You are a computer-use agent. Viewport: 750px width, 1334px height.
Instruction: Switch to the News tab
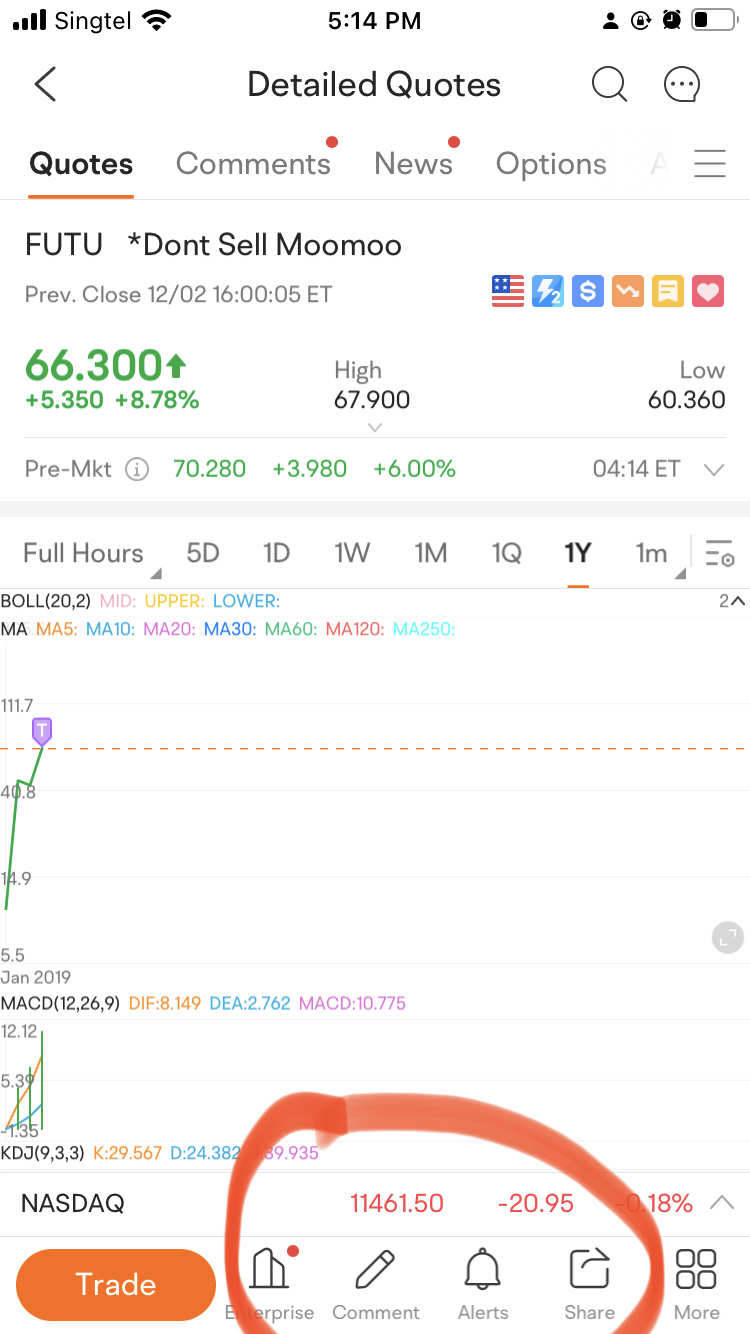coord(413,164)
